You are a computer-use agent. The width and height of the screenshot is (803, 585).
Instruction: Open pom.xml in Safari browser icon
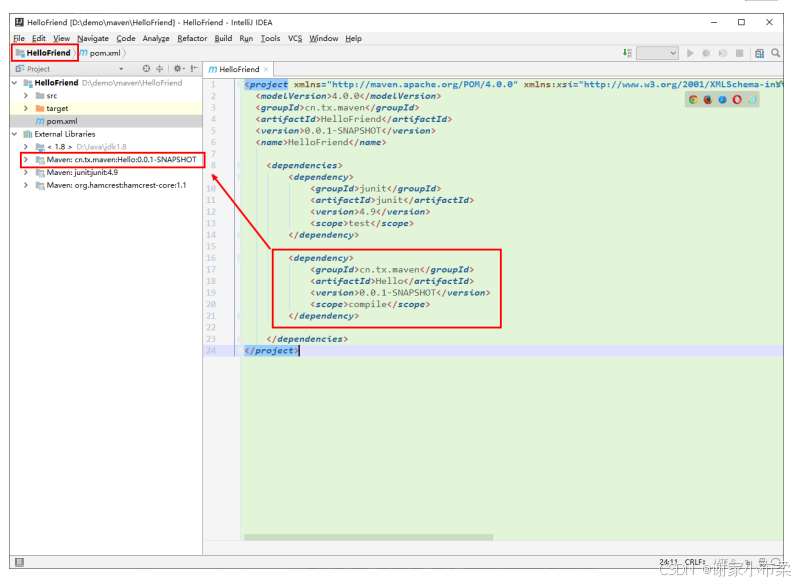722,100
